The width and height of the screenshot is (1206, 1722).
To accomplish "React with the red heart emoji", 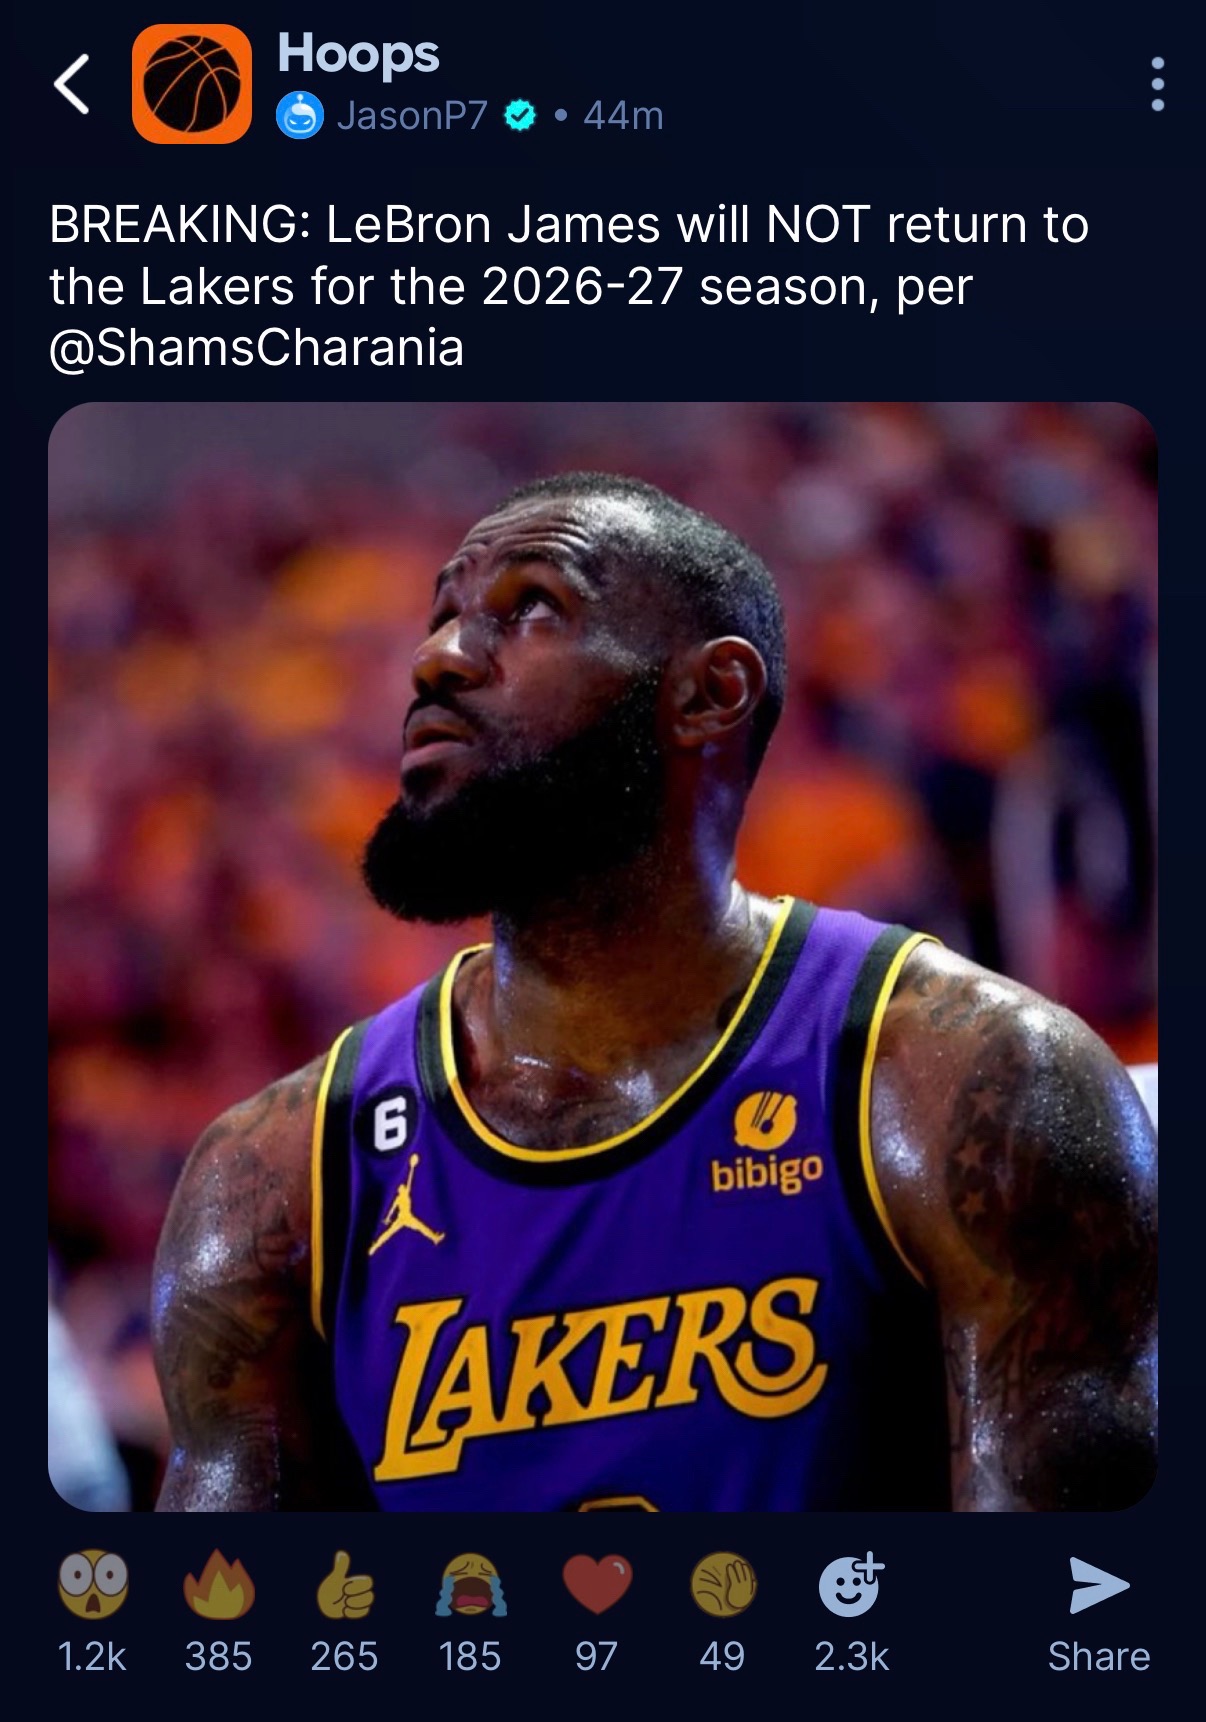I will click(x=597, y=1584).
